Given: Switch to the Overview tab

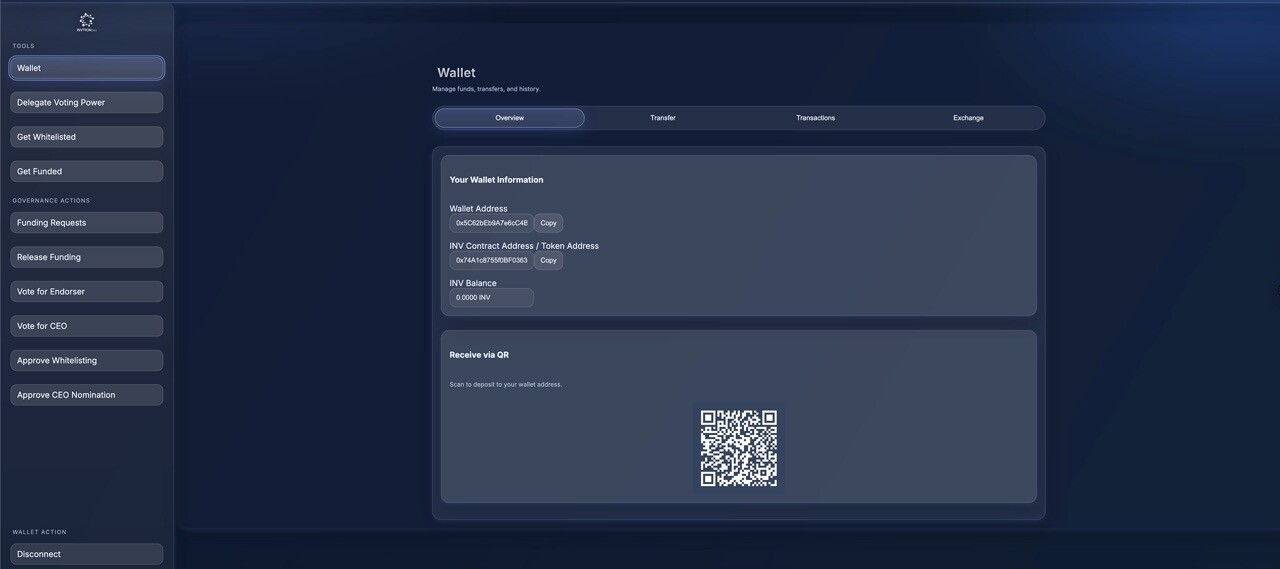Looking at the screenshot, I should 509,118.
